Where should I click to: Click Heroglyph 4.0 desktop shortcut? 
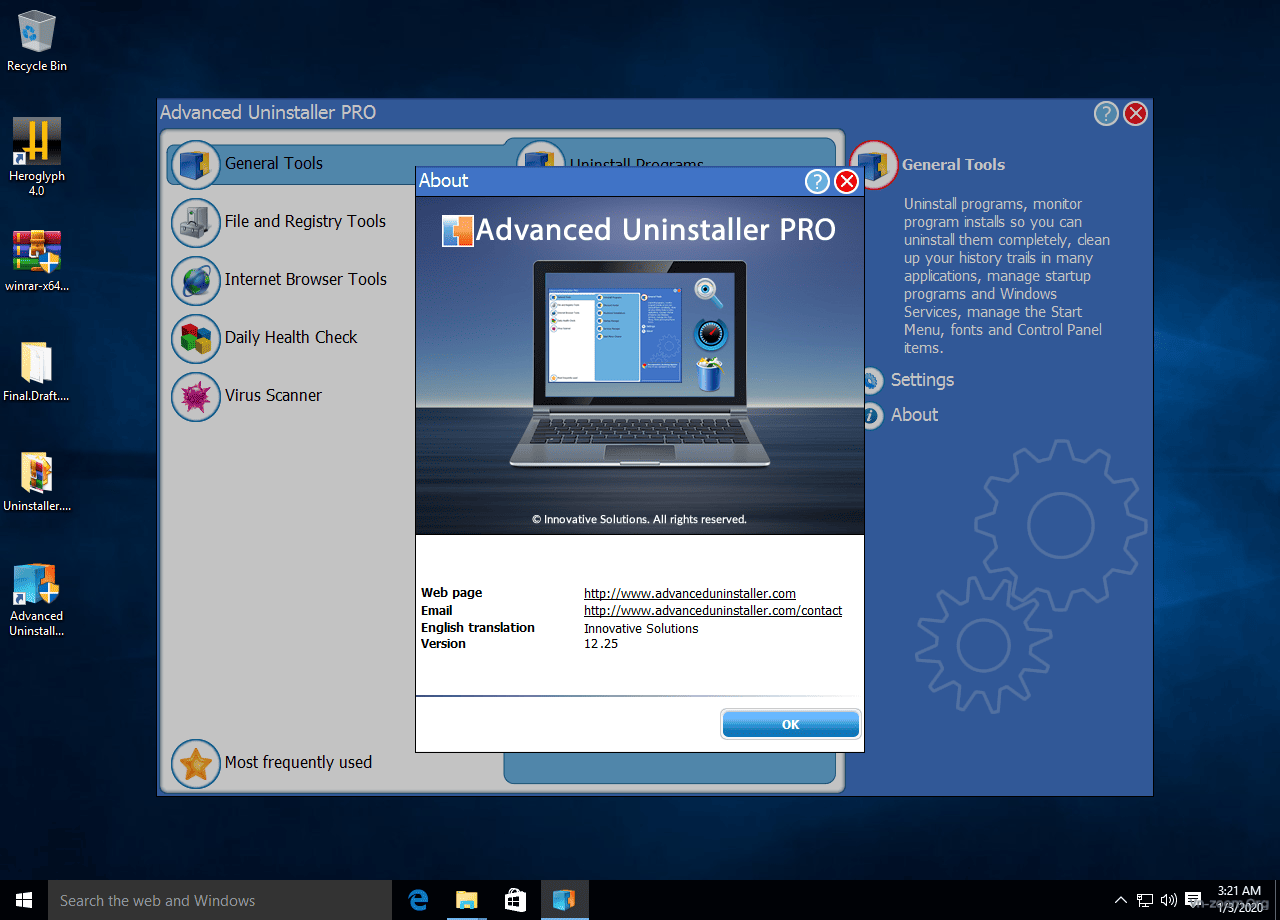[37, 157]
